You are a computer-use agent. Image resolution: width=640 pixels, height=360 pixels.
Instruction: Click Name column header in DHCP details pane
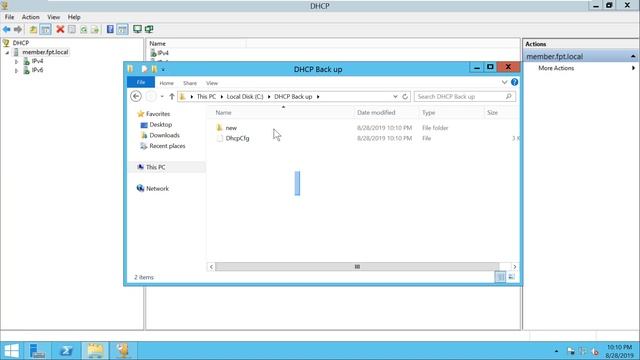[x=157, y=44]
